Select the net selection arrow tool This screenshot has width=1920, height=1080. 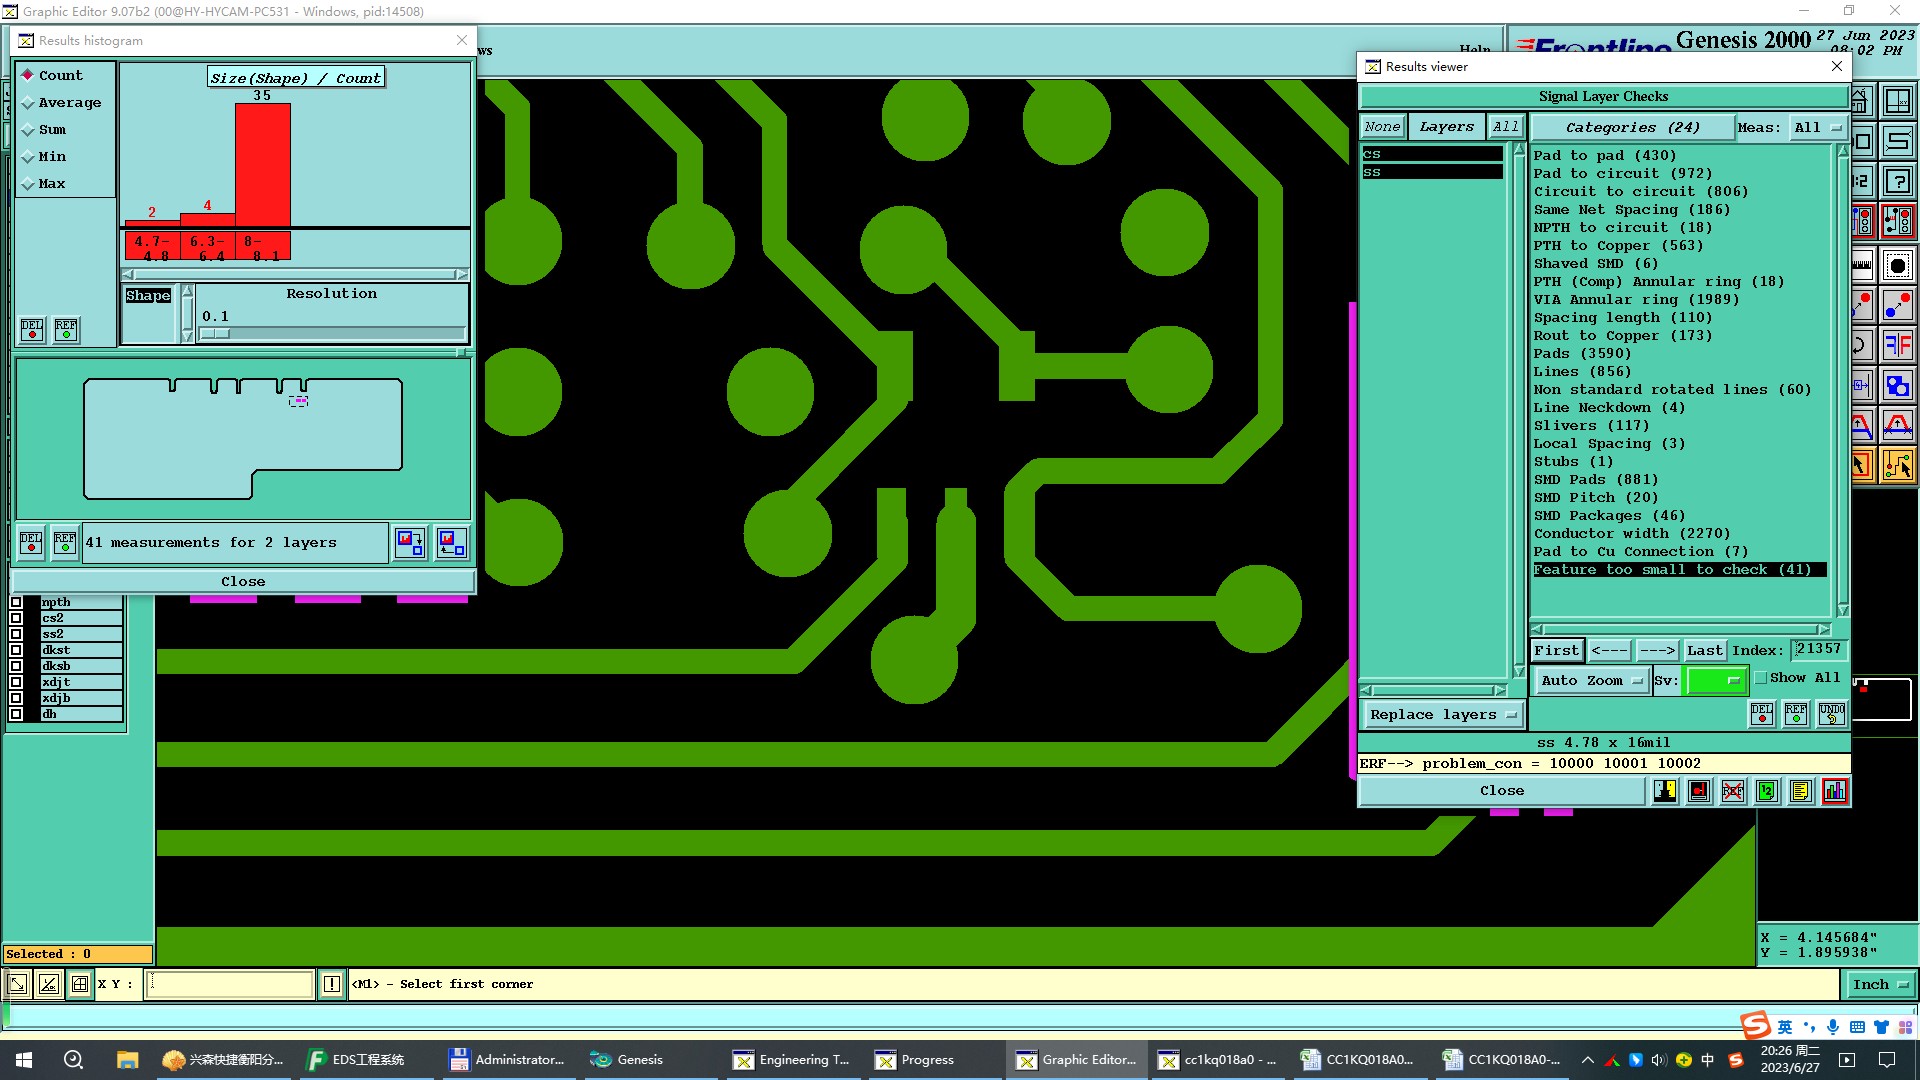click(1897, 465)
